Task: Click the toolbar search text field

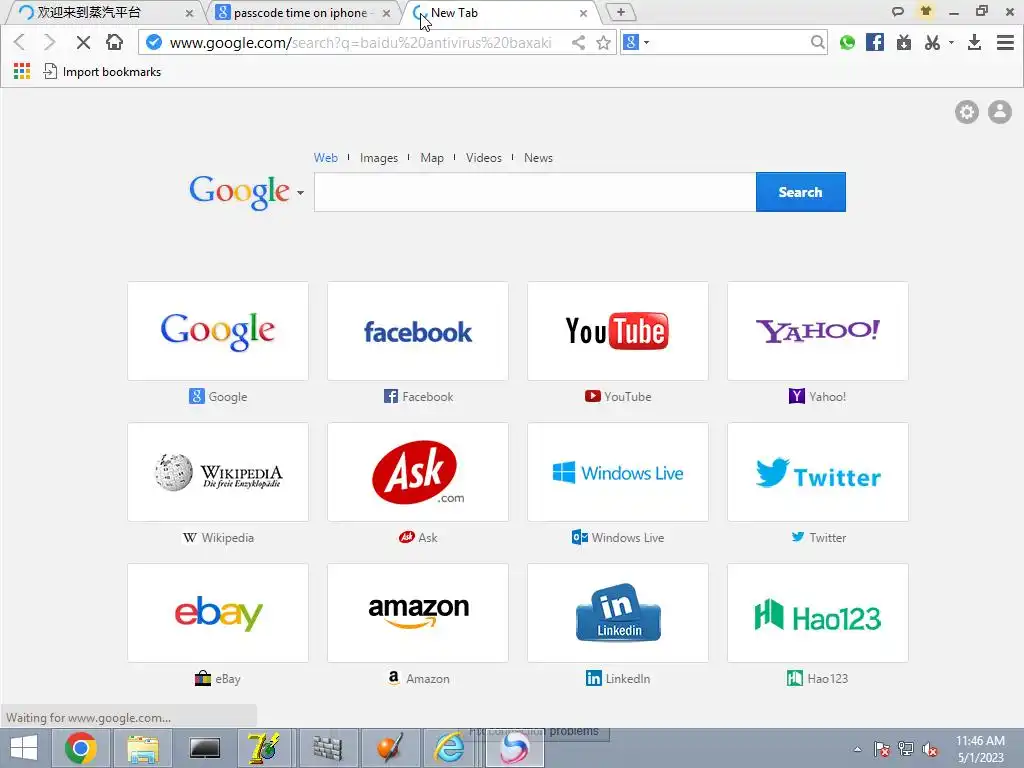Action: tap(729, 42)
